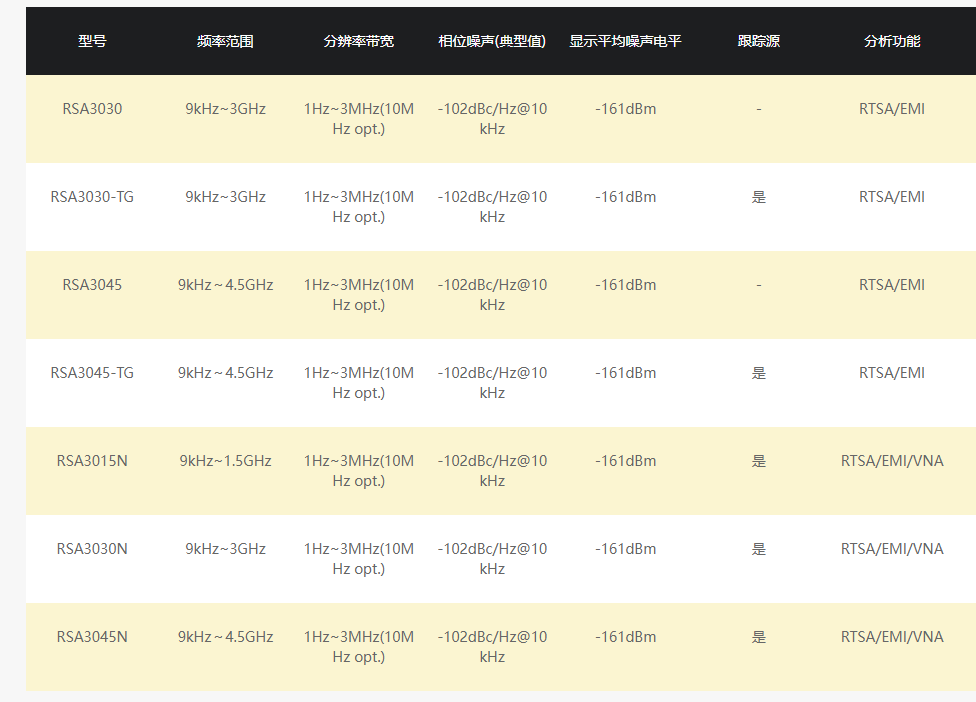The image size is (976, 702).
Task: Click RSA3045-TG's -102dBc/Hz@10kHz phase noise value
Action: tap(492, 383)
